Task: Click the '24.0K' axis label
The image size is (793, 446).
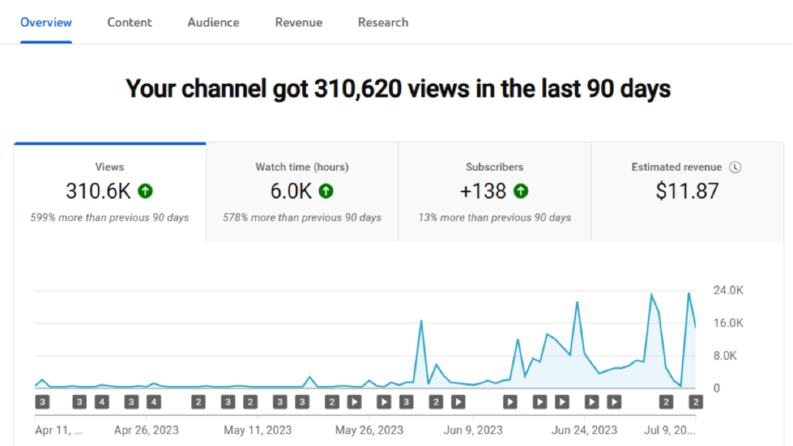Action: [x=728, y=291]
